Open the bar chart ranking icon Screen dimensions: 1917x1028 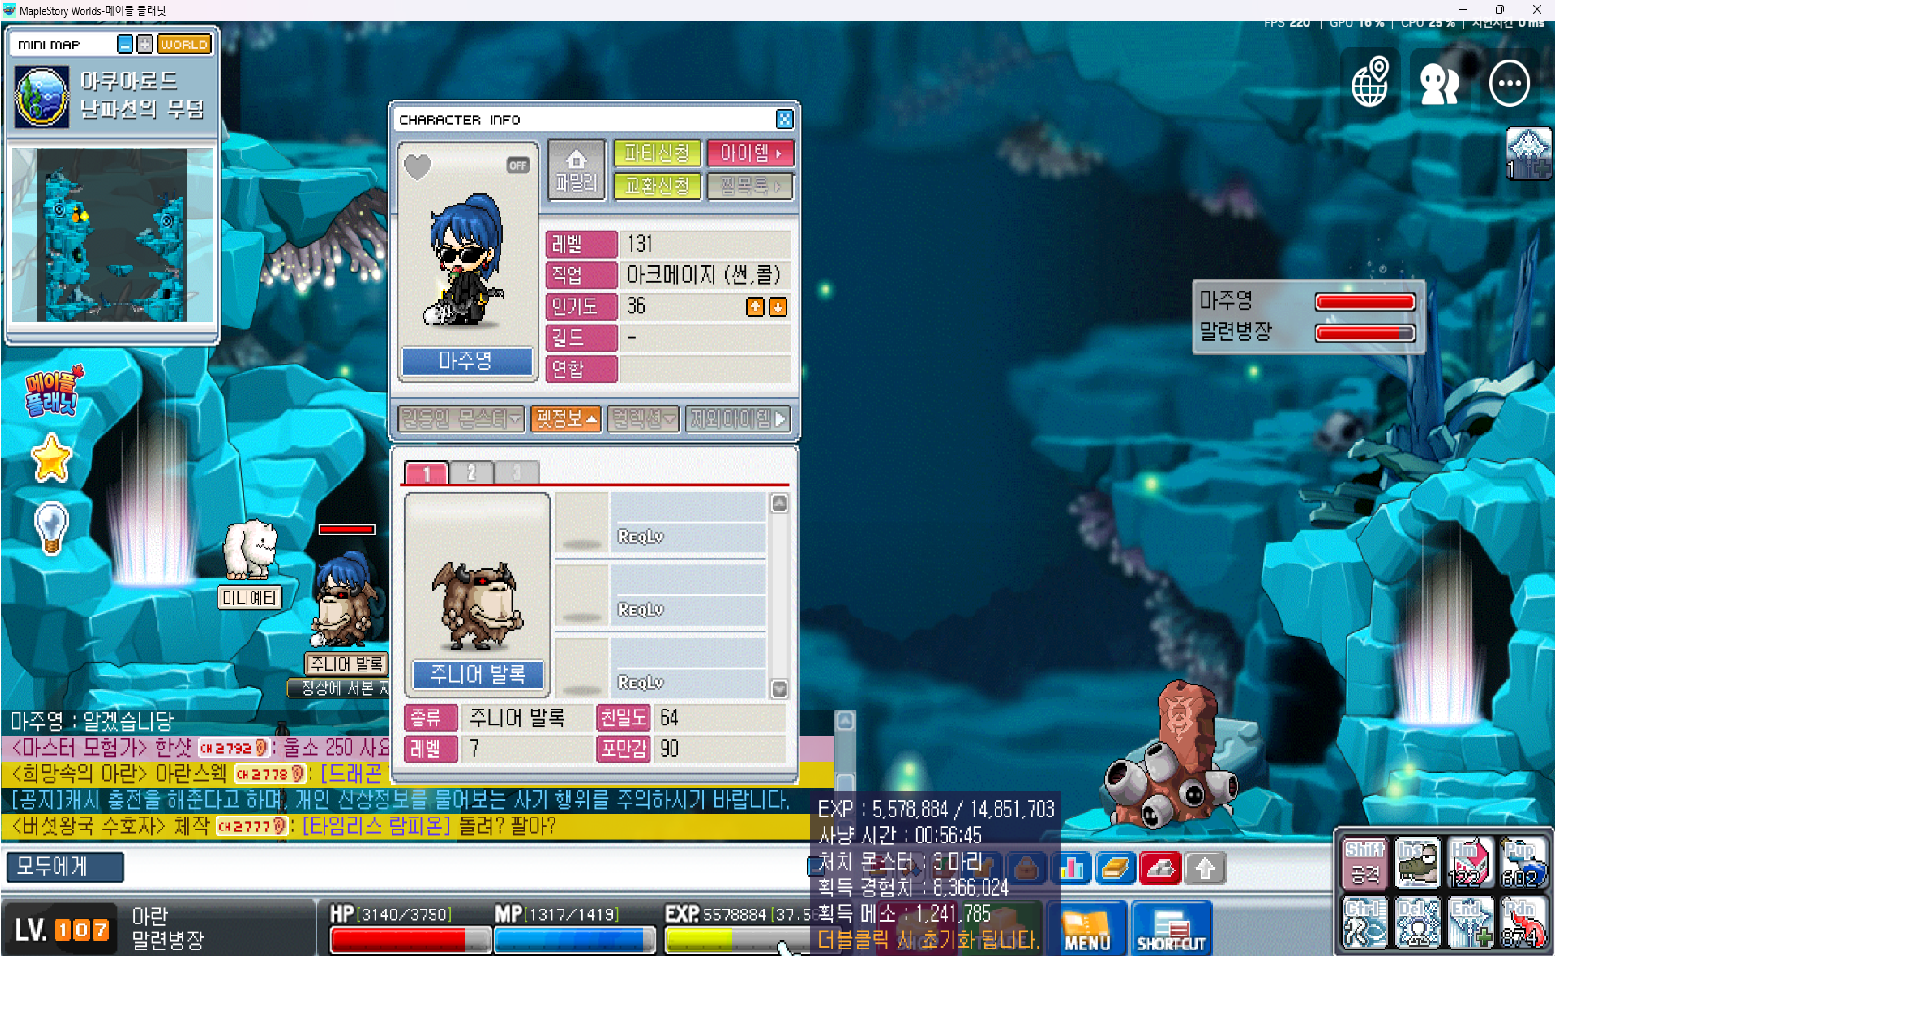[1071, 868]
